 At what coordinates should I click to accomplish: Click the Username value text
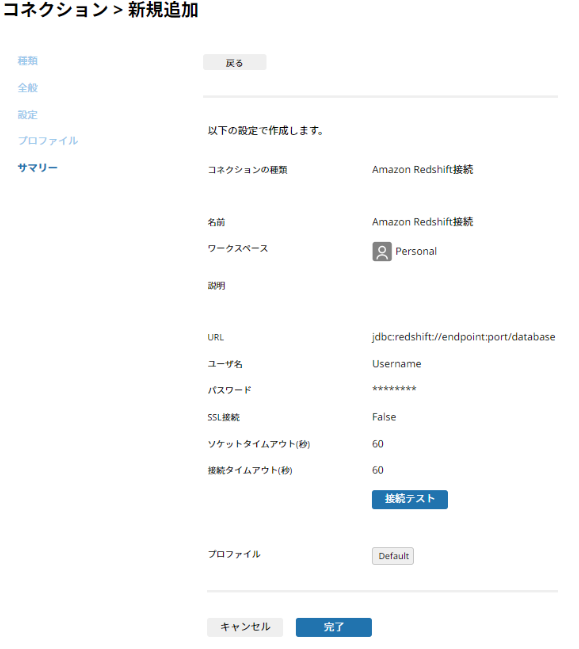point(396,364)
